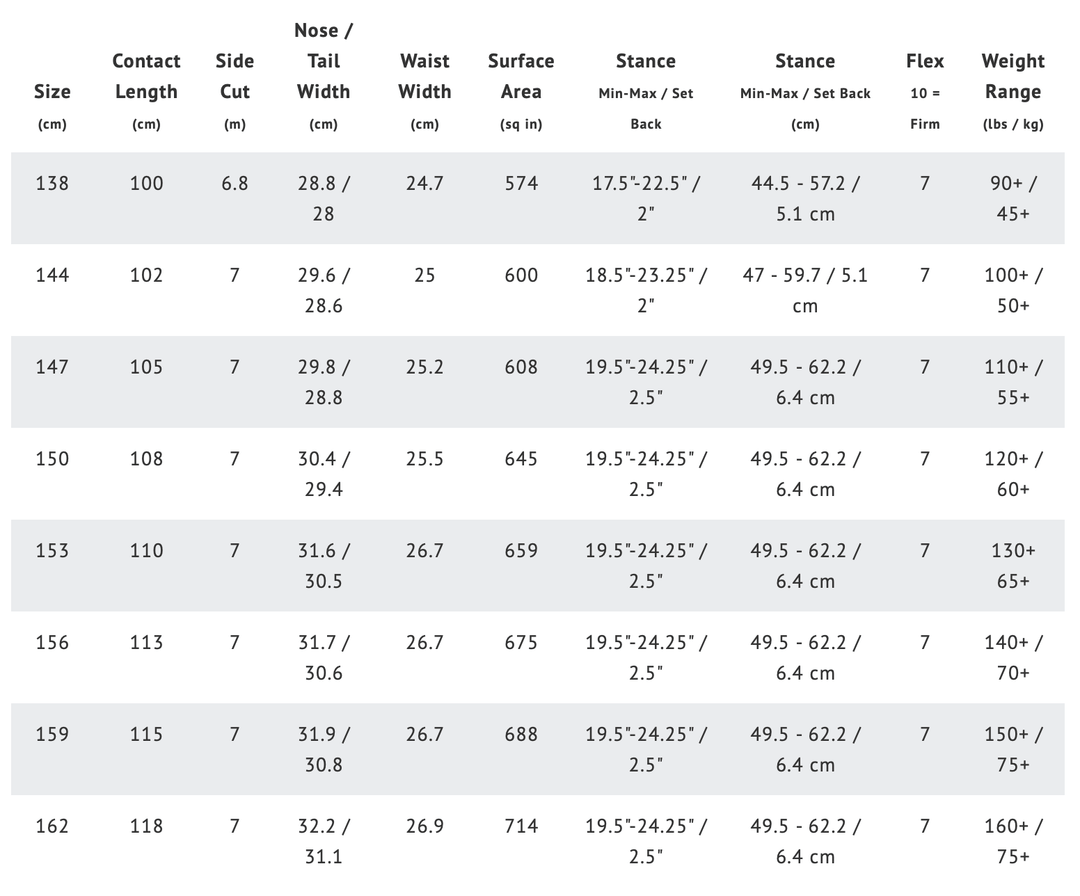The width and height of the screenshot is (1080, 896).
Task: Click the Nose / Tail Width header
Action: (323, 62)
